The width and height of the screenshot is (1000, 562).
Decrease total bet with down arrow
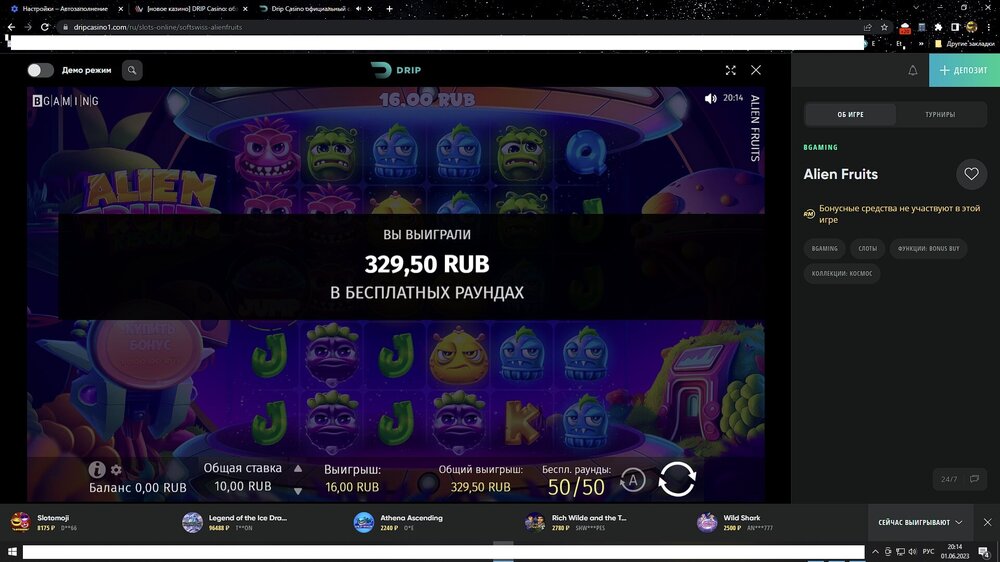[298, 491]
